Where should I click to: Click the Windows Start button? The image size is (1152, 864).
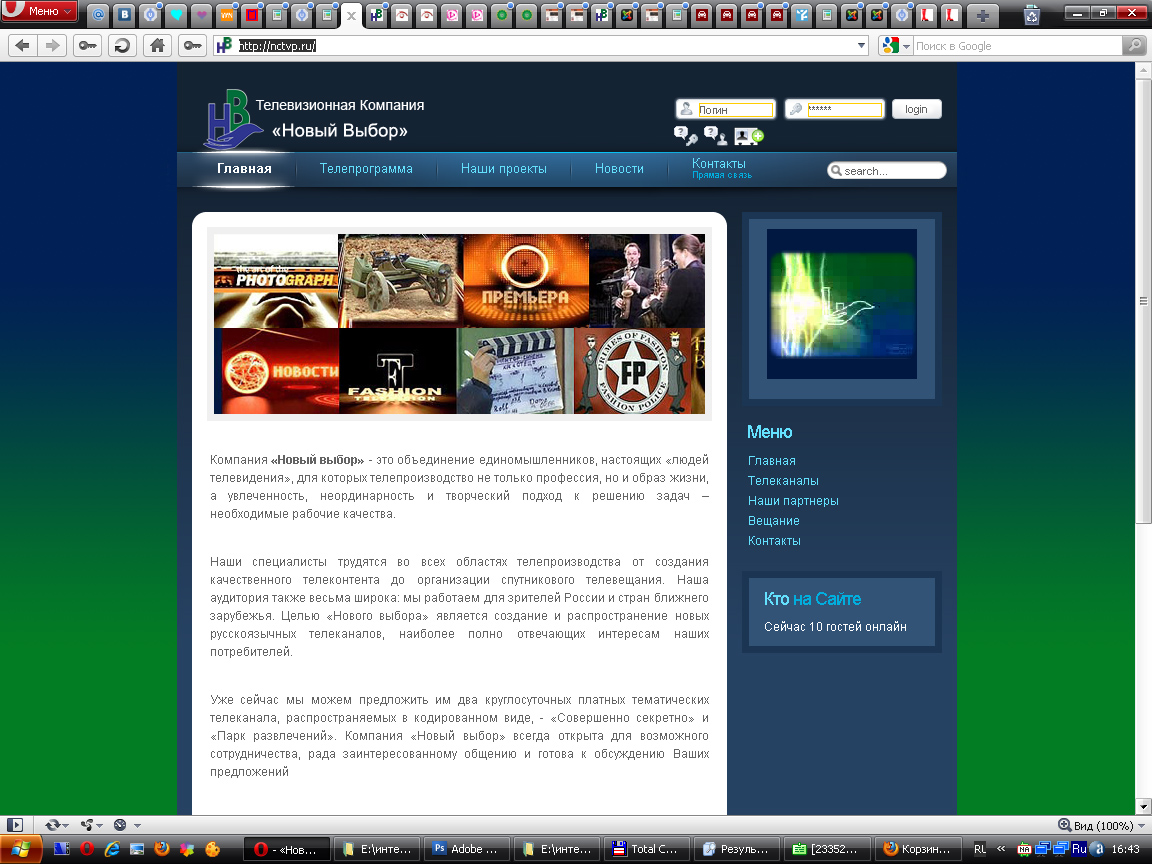click(20, 849)
